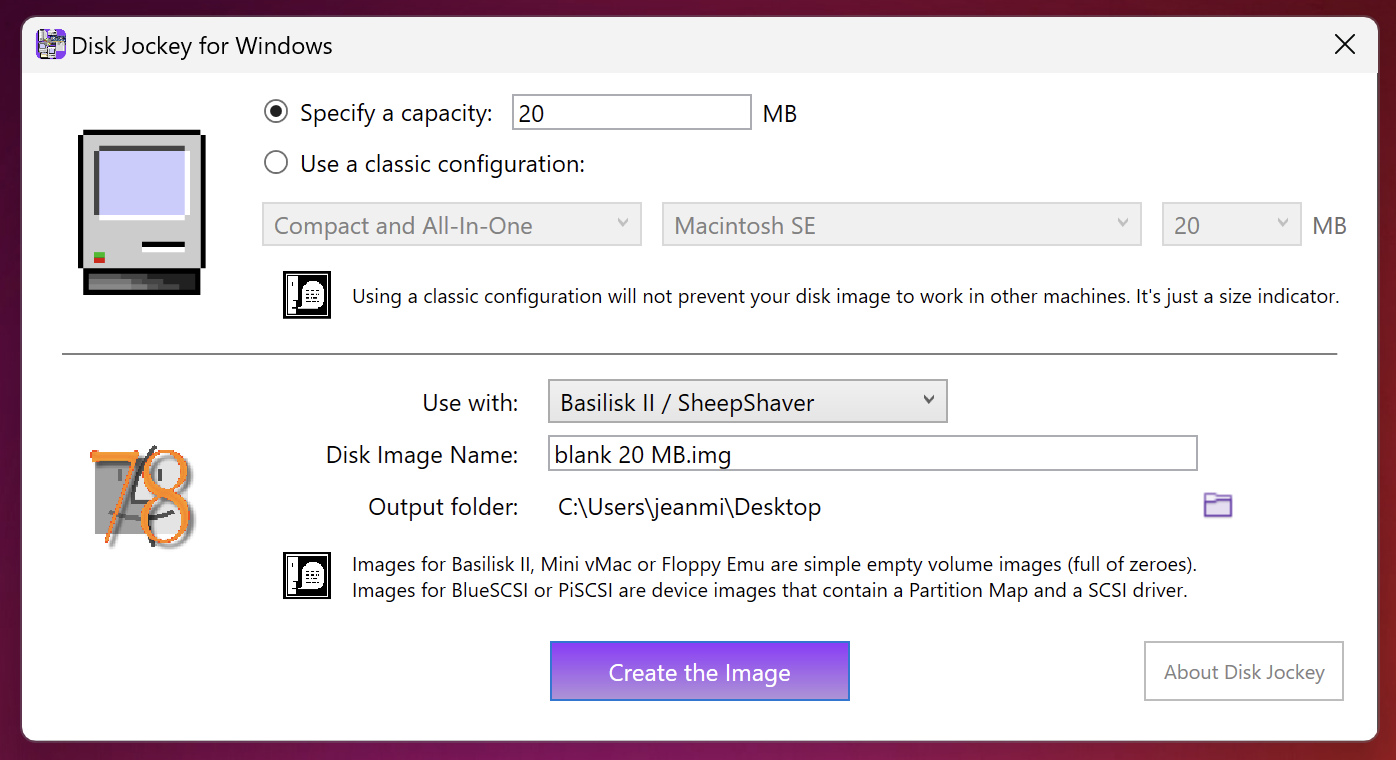Click the classic Macintosh computer icon
The width and height of the screenshot is (1396, 760).
coord(141,212)
